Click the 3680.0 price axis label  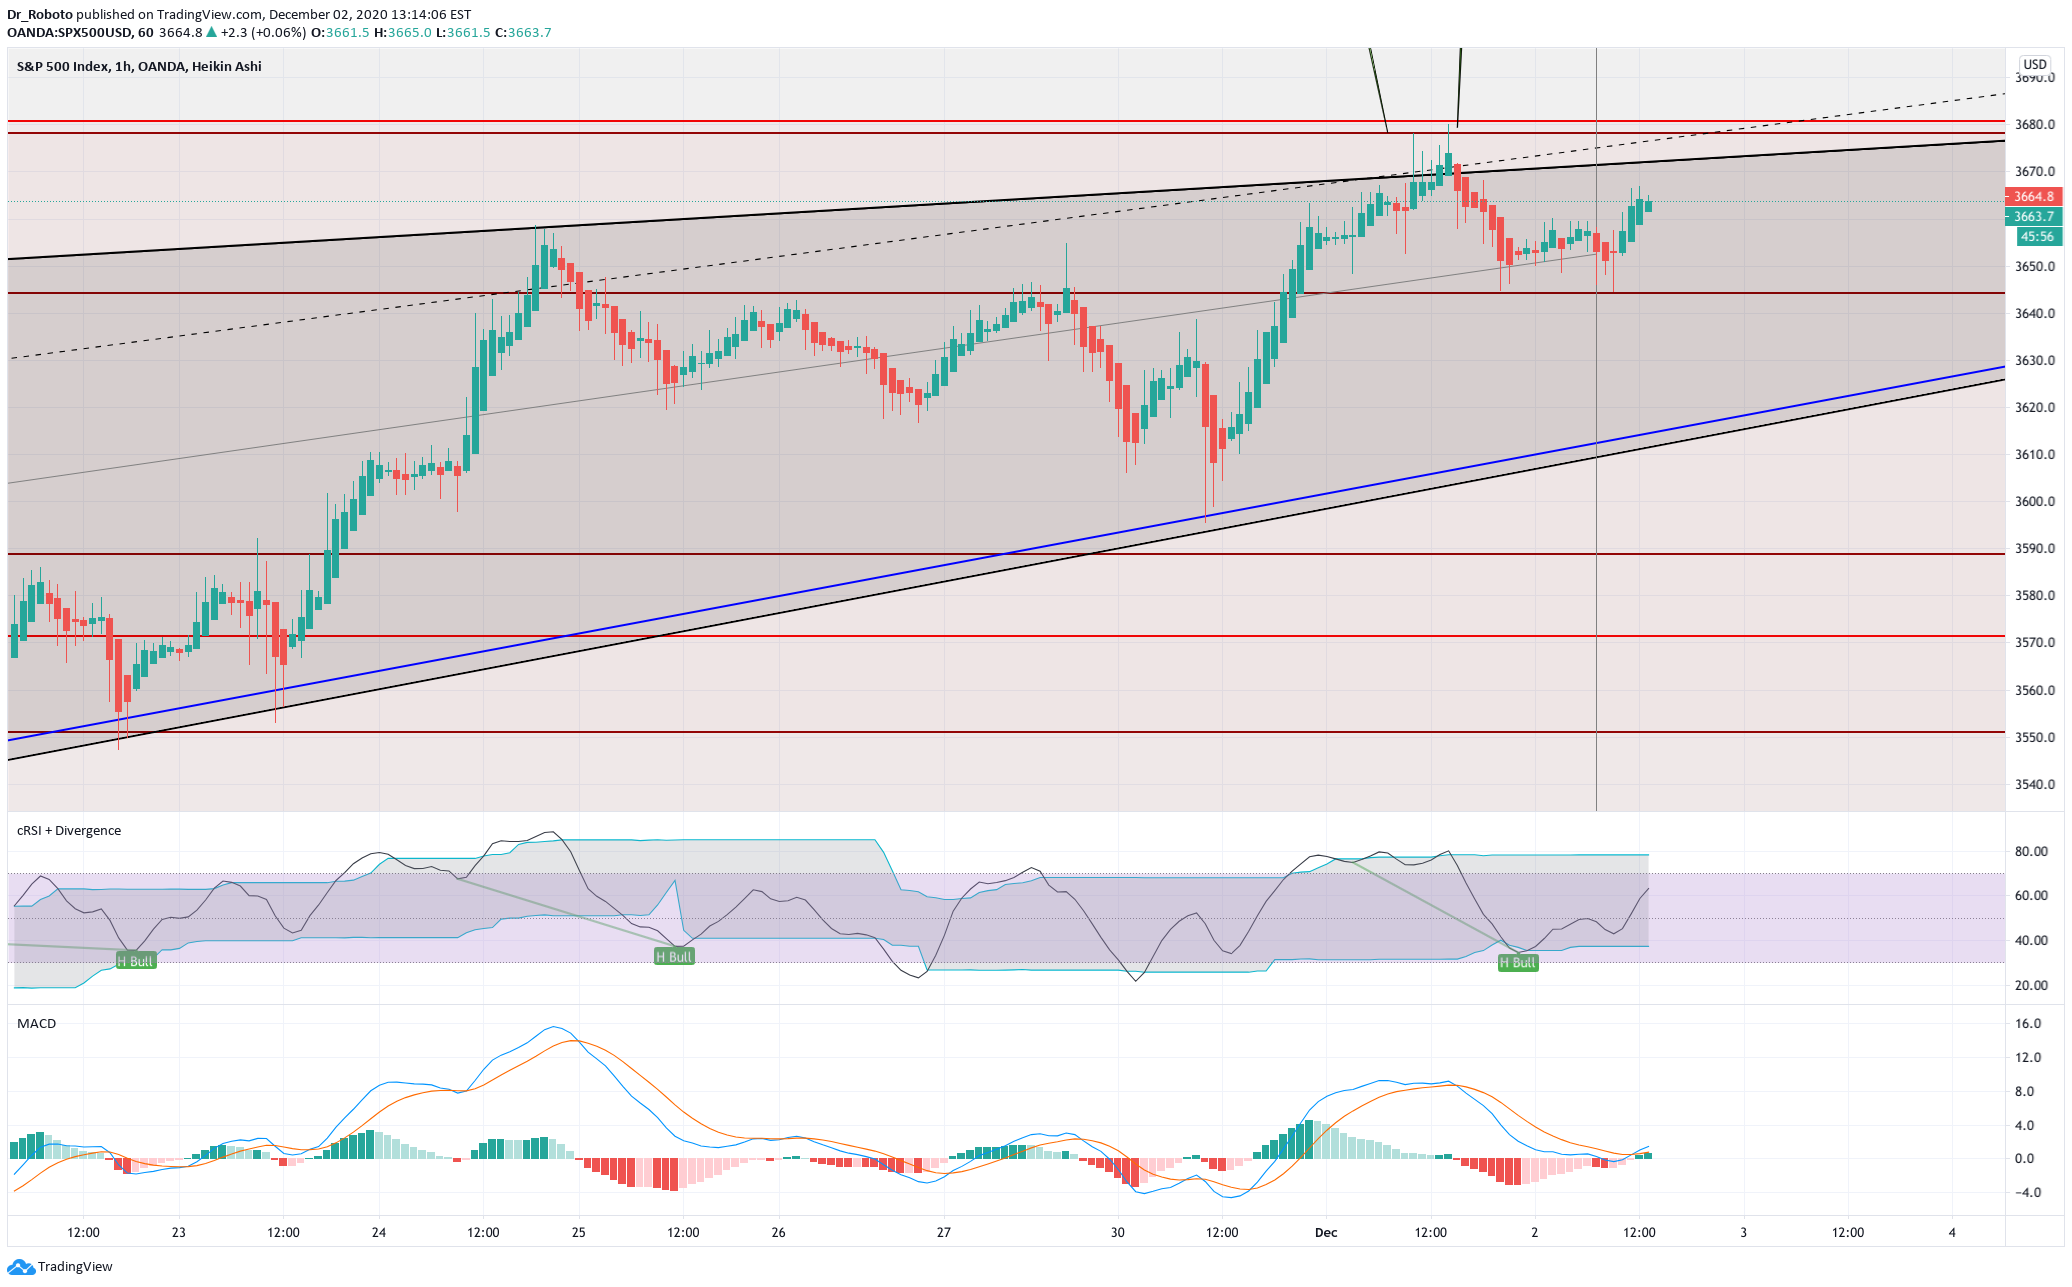point(2035,125)
